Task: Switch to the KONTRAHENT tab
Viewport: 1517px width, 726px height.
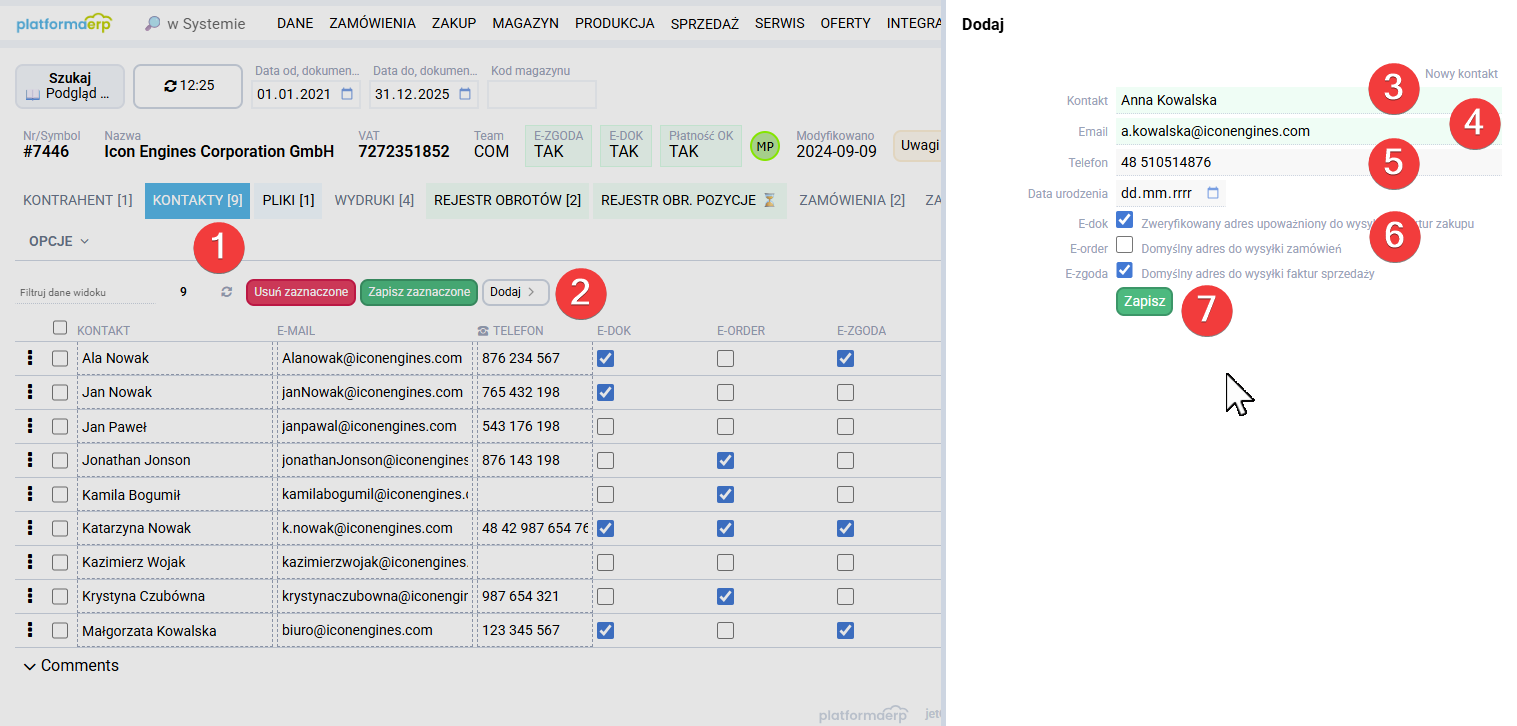Action: point(76,199)
